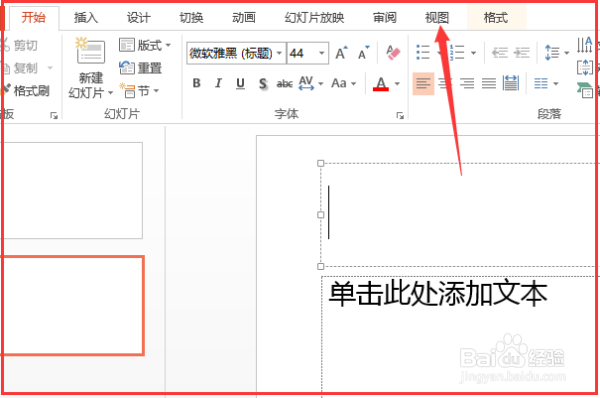Expand the 新建幻灯片 dropdown arrow

[x=110, y=93]
